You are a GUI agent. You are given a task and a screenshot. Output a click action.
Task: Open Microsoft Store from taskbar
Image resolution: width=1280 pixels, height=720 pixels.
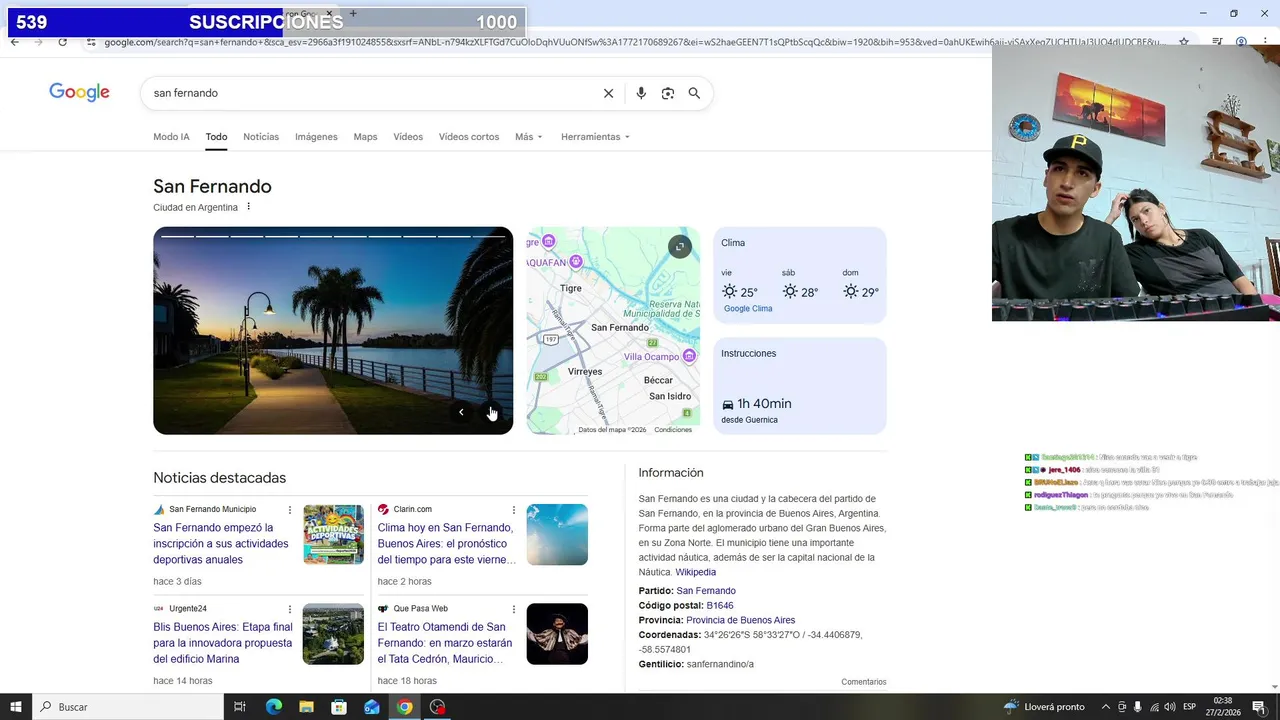[x=339, y=707]
